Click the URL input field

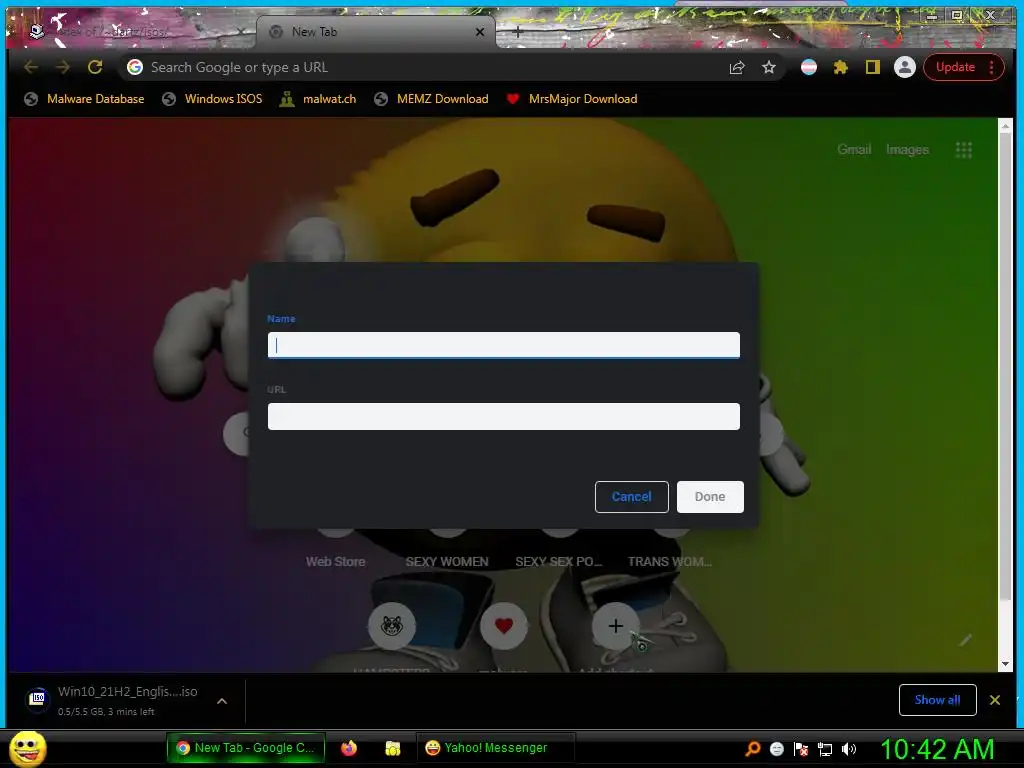click(x=504, y=416)
